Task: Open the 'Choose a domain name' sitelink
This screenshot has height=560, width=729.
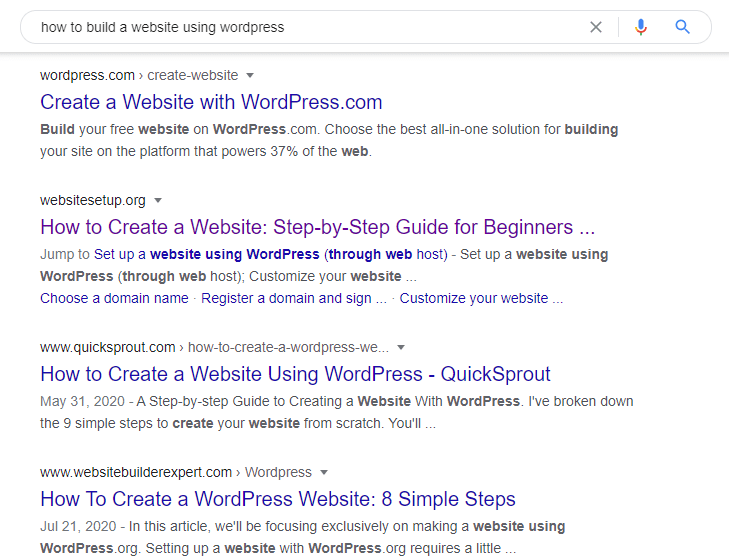Action: click(x=114, y=298)
